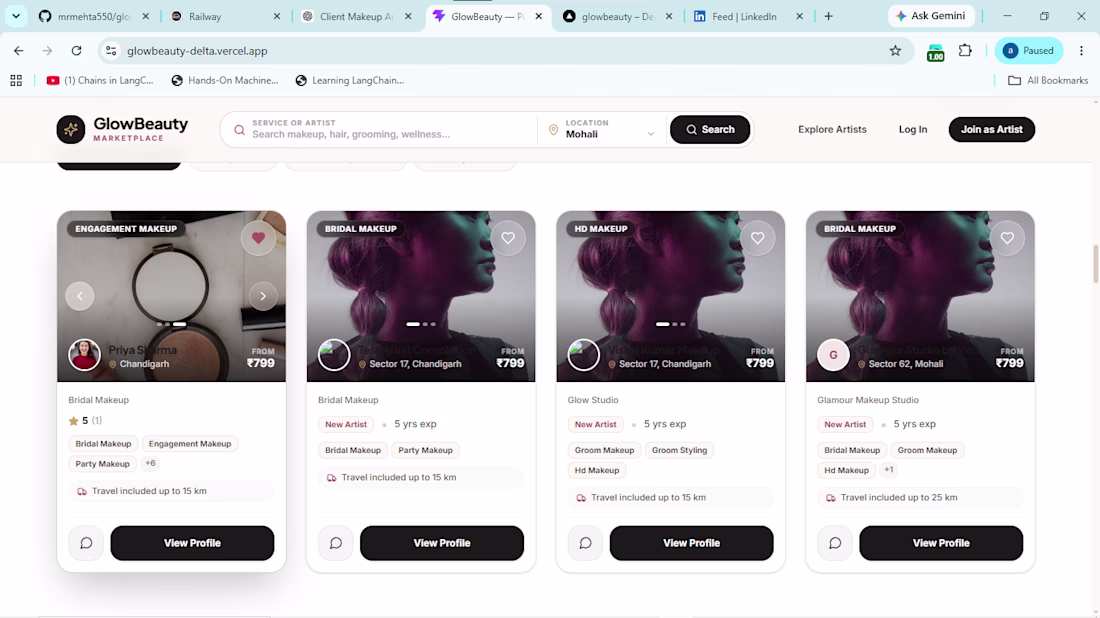
Task: Click the black Search button
Action: click(710, 129)
